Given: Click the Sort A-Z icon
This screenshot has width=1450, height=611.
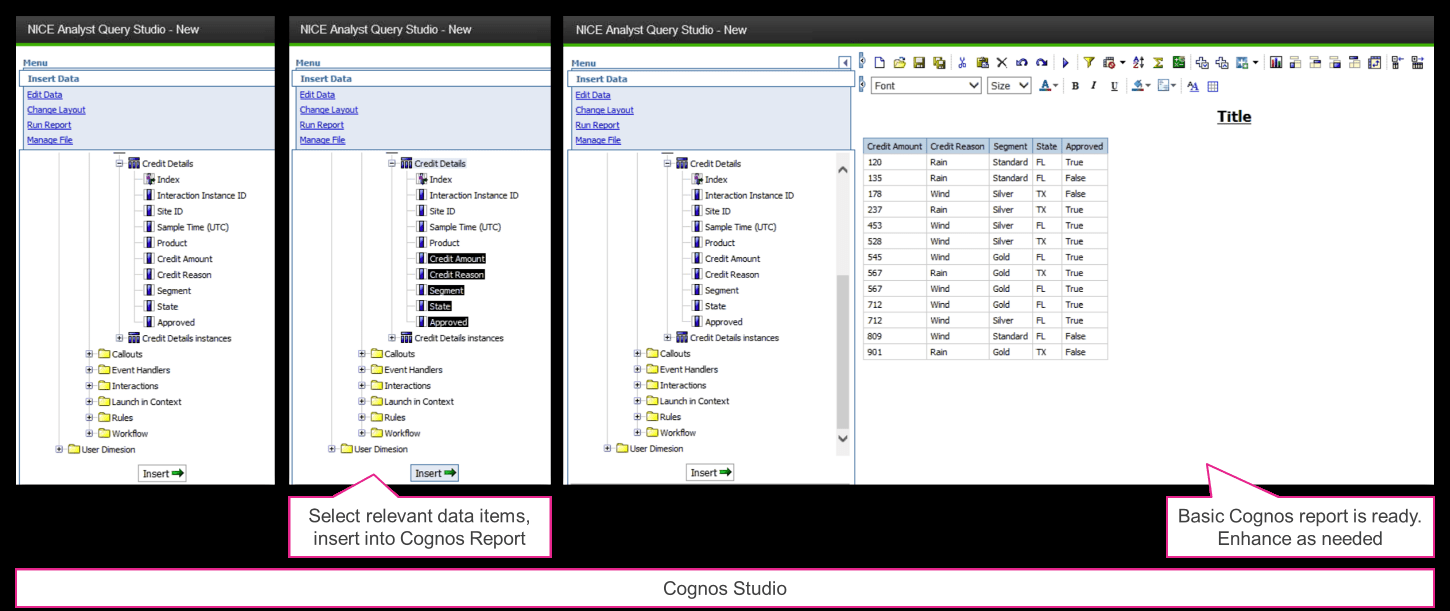Looking at the screenshot, I should click(1138, 62).
